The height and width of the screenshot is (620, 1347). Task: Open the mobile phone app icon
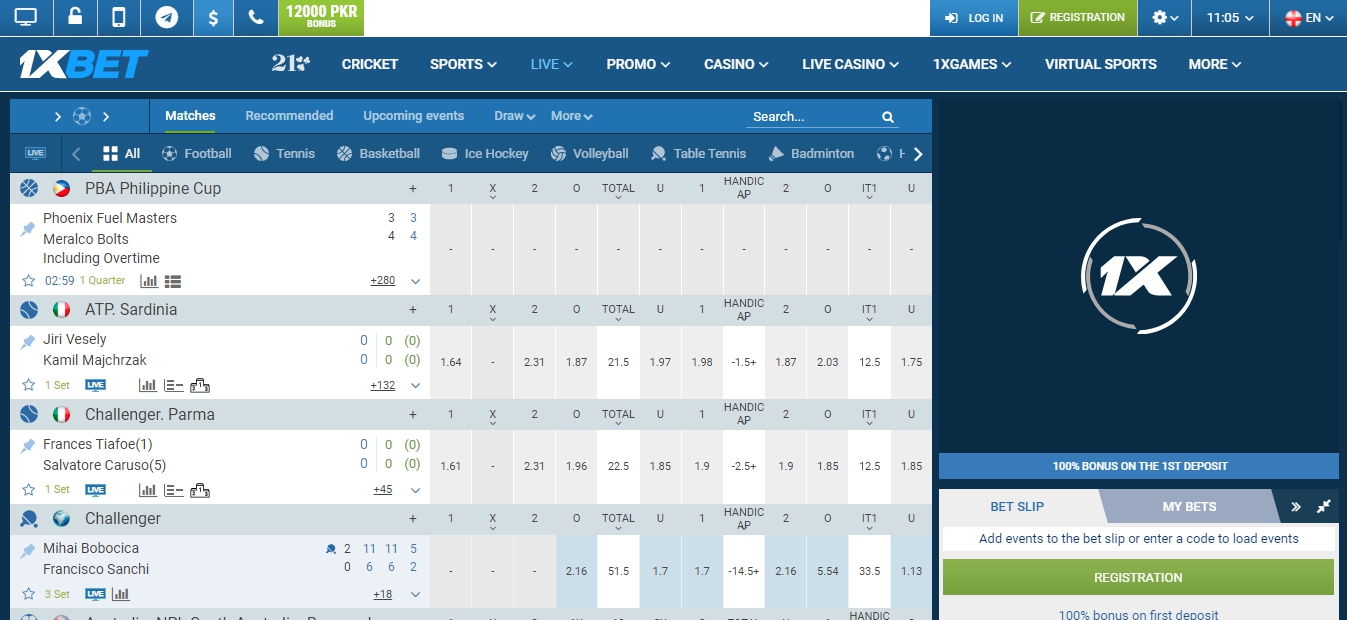[x=119, y=17]
